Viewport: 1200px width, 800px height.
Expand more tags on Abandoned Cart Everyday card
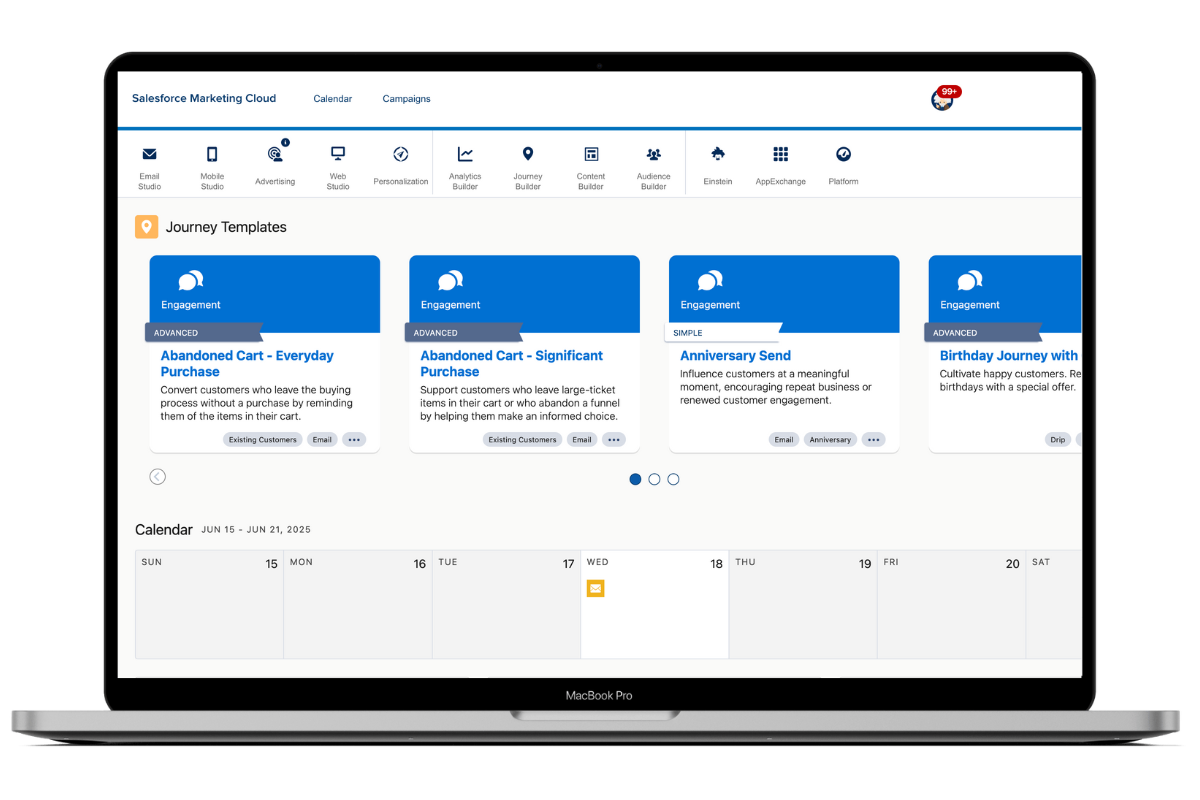[354, 439]
